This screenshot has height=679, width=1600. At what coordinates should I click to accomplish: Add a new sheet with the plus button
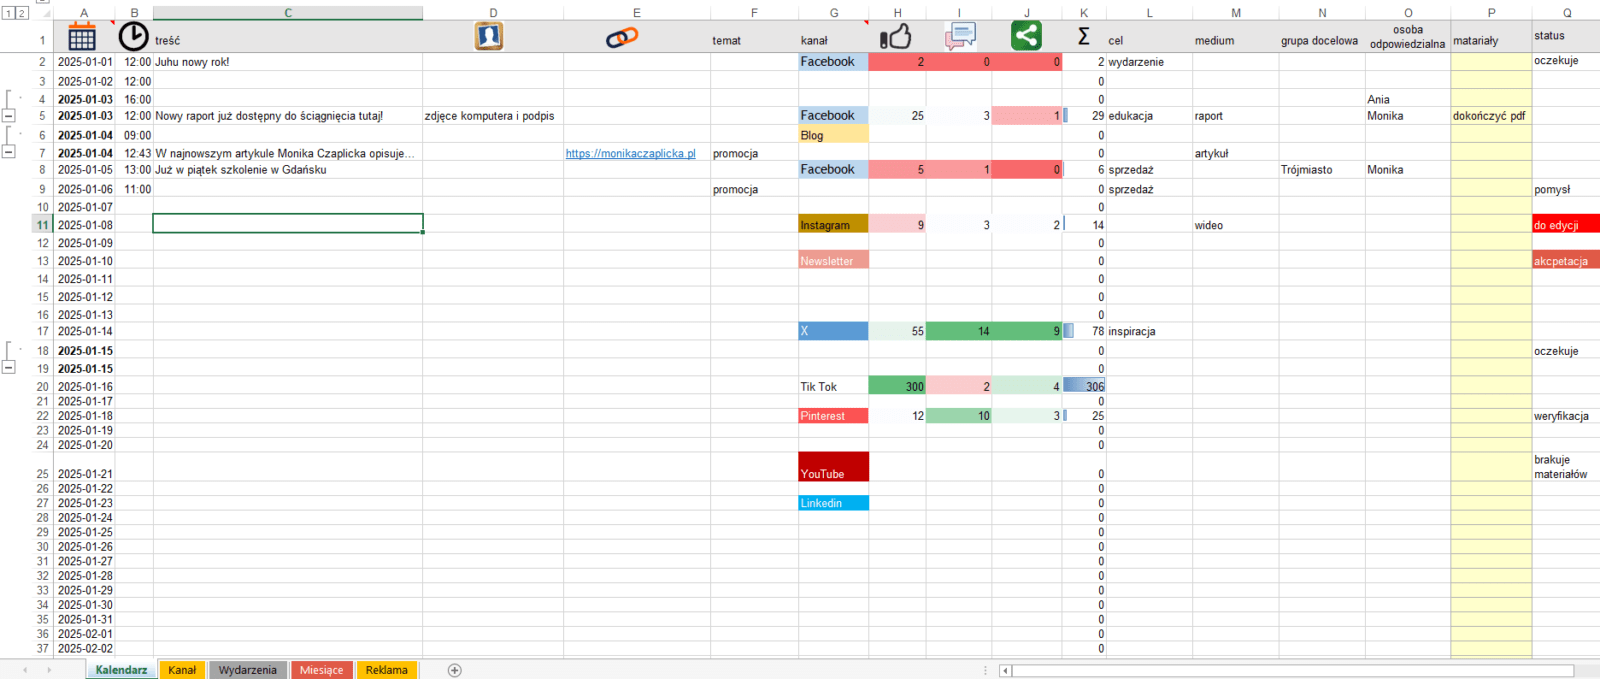[x=455, y=670]
